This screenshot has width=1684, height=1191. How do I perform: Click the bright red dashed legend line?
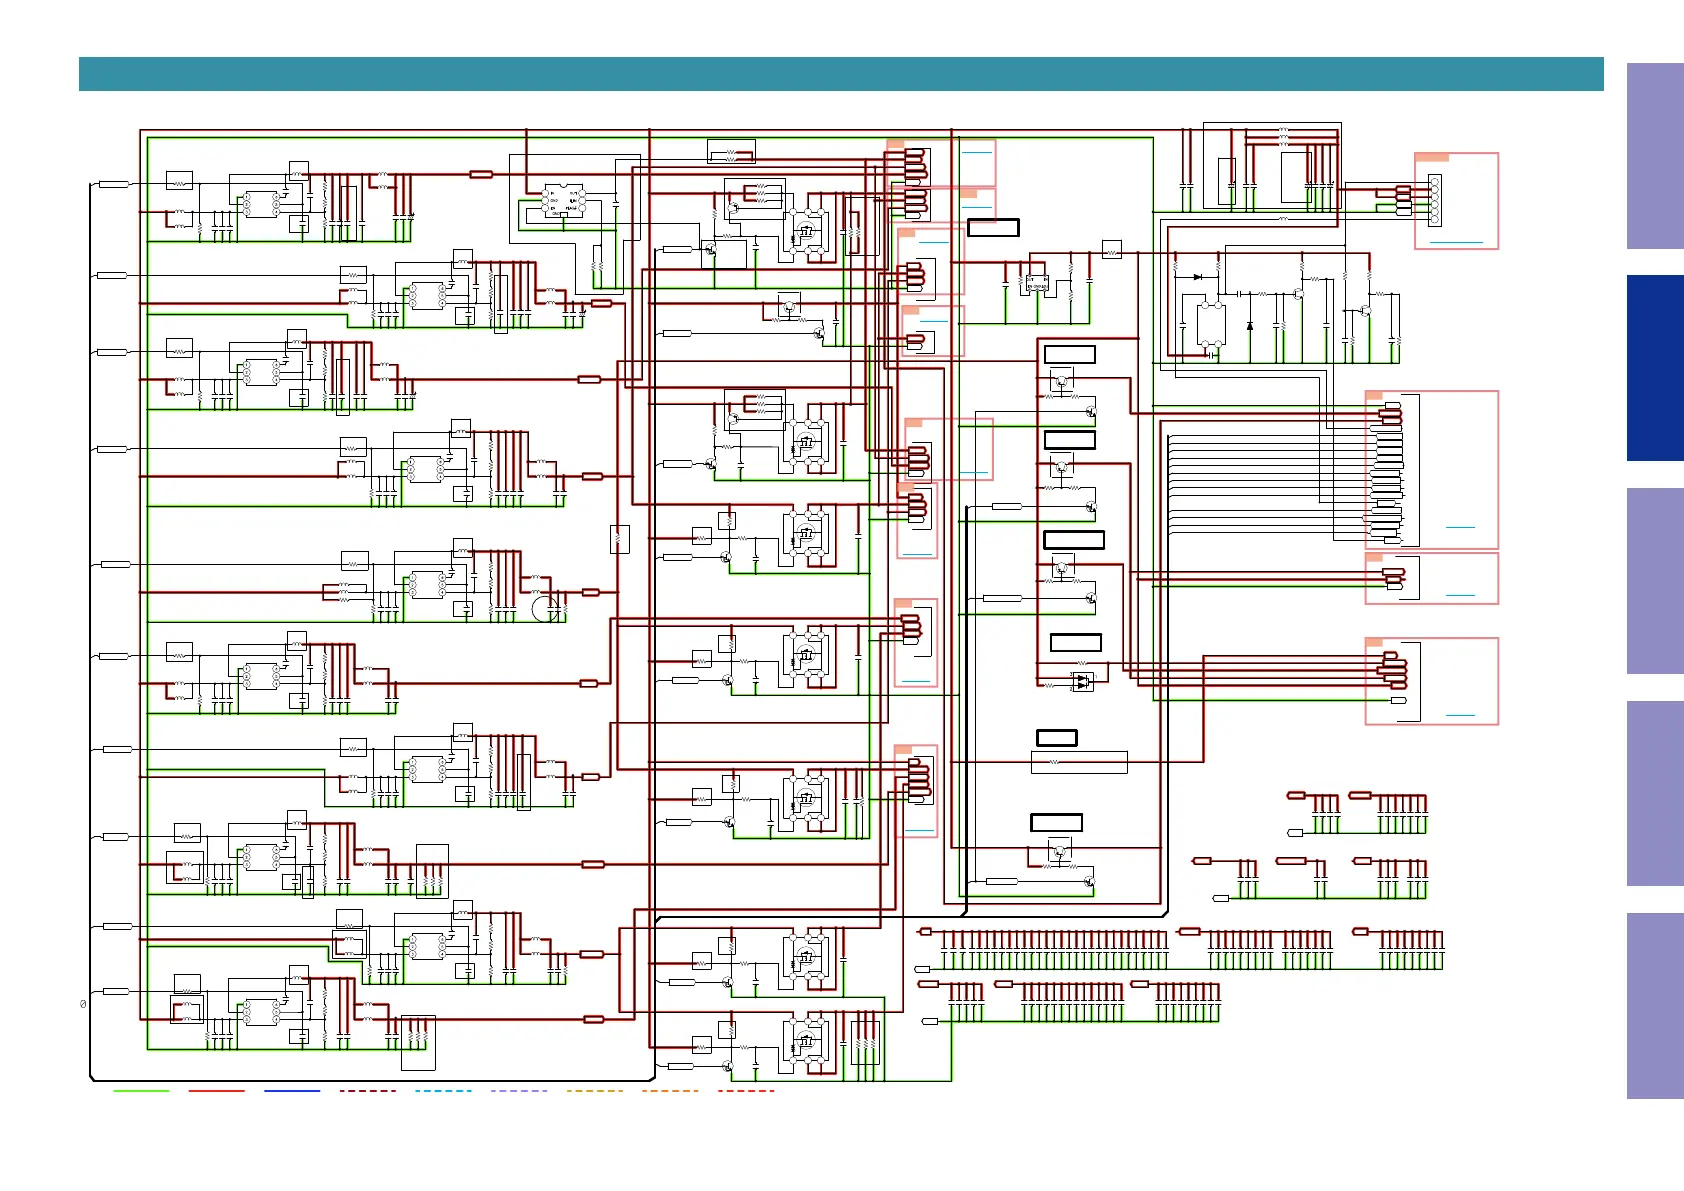[x=746, y=1091]
